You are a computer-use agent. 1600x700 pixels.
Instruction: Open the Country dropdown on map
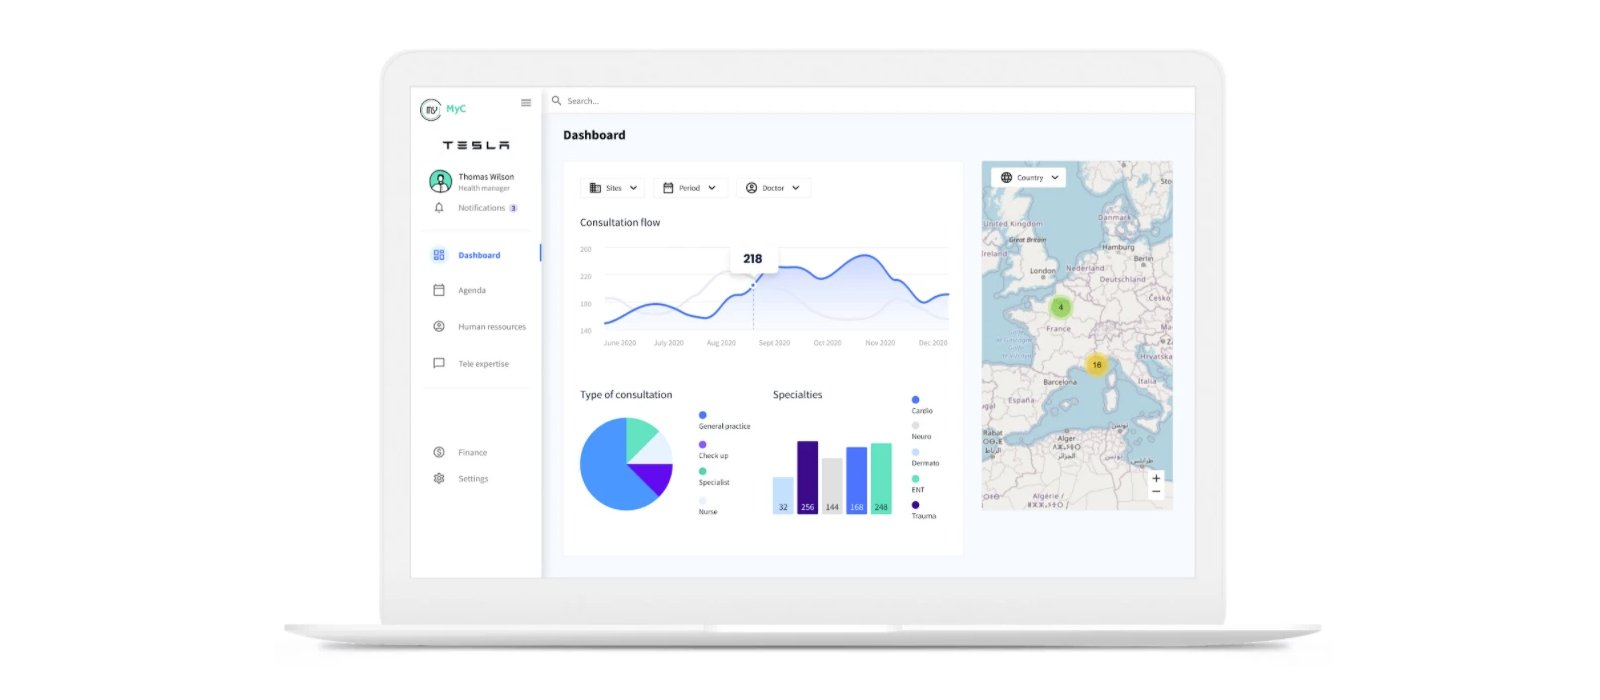(1029, 178)
